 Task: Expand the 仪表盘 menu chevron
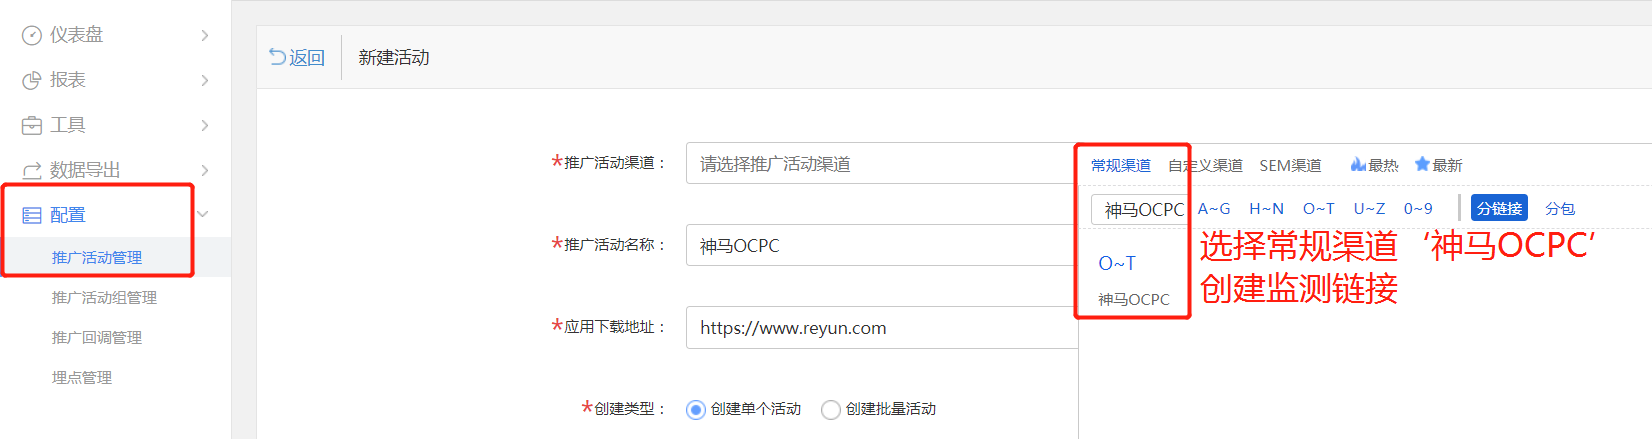(x=204, y=35)
